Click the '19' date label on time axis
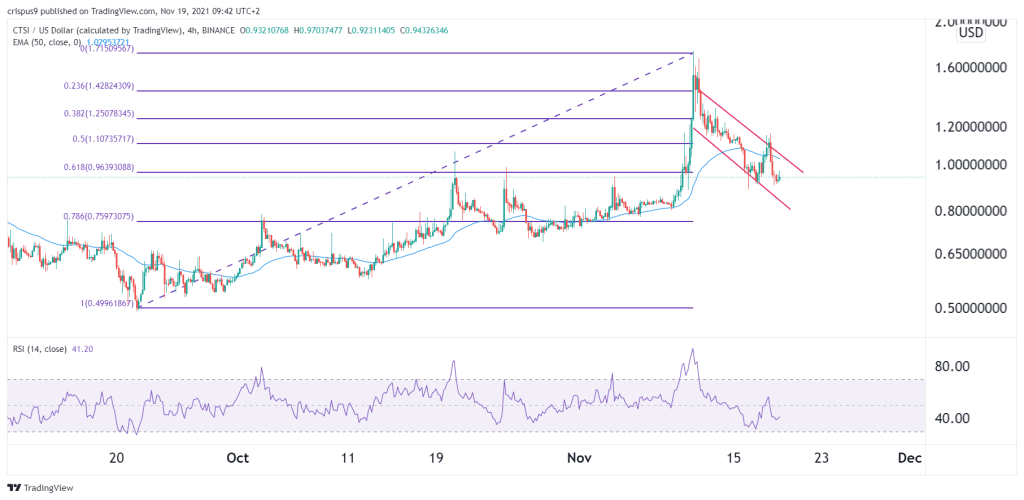1024x500 pixels. pos(437,458)
